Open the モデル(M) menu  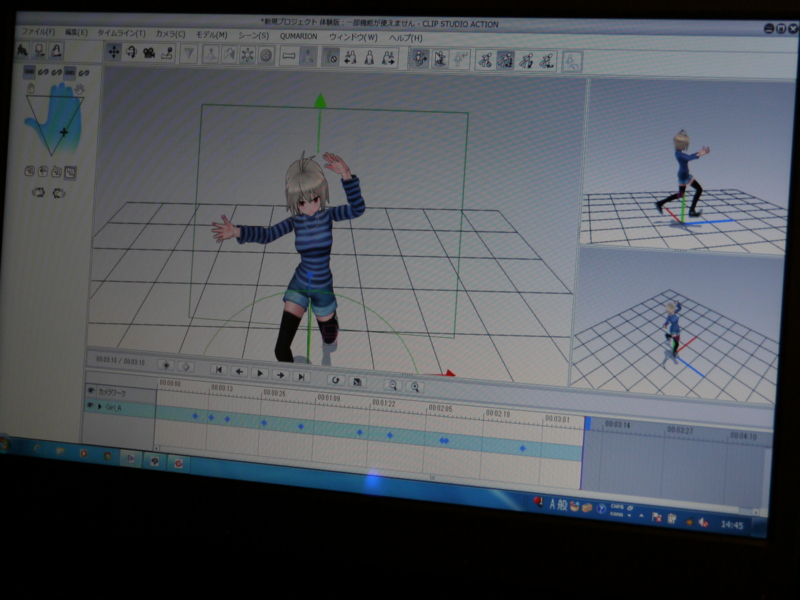pos(212,35)
